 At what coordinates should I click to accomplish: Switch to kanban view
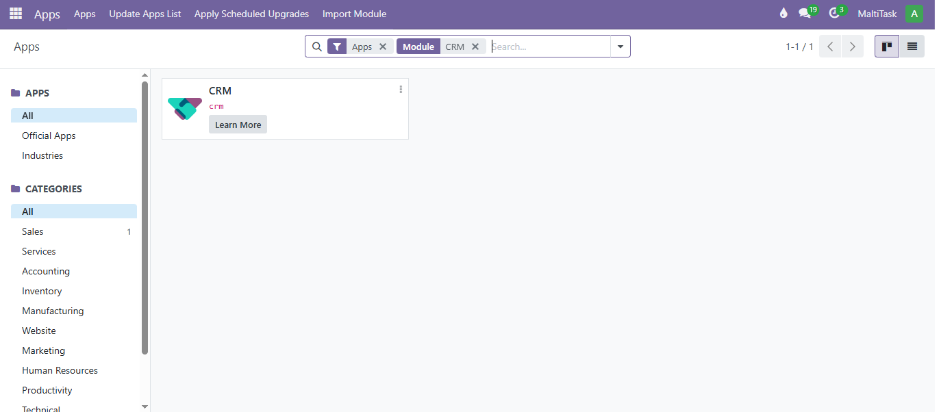click(886, 47)
